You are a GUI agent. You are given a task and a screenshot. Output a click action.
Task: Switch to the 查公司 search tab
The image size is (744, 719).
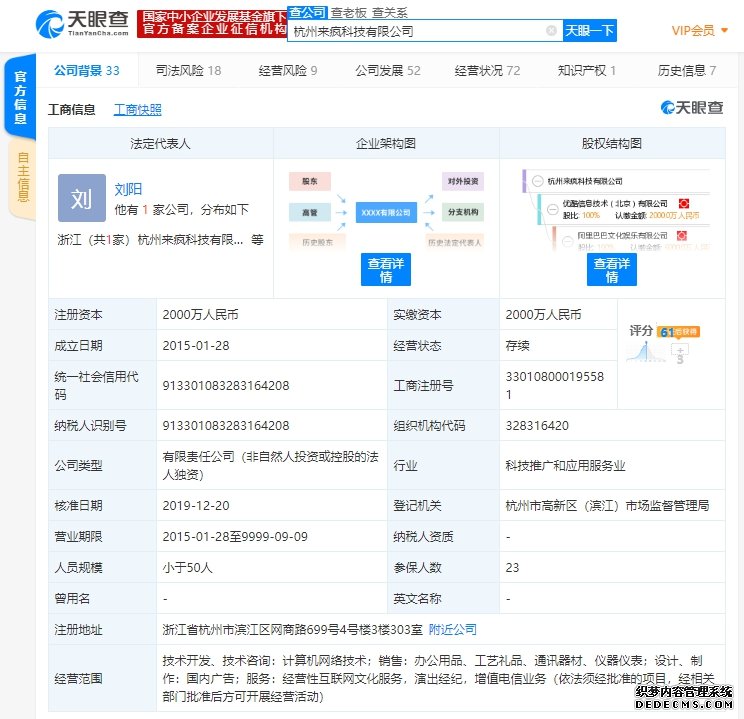(307, 12)
